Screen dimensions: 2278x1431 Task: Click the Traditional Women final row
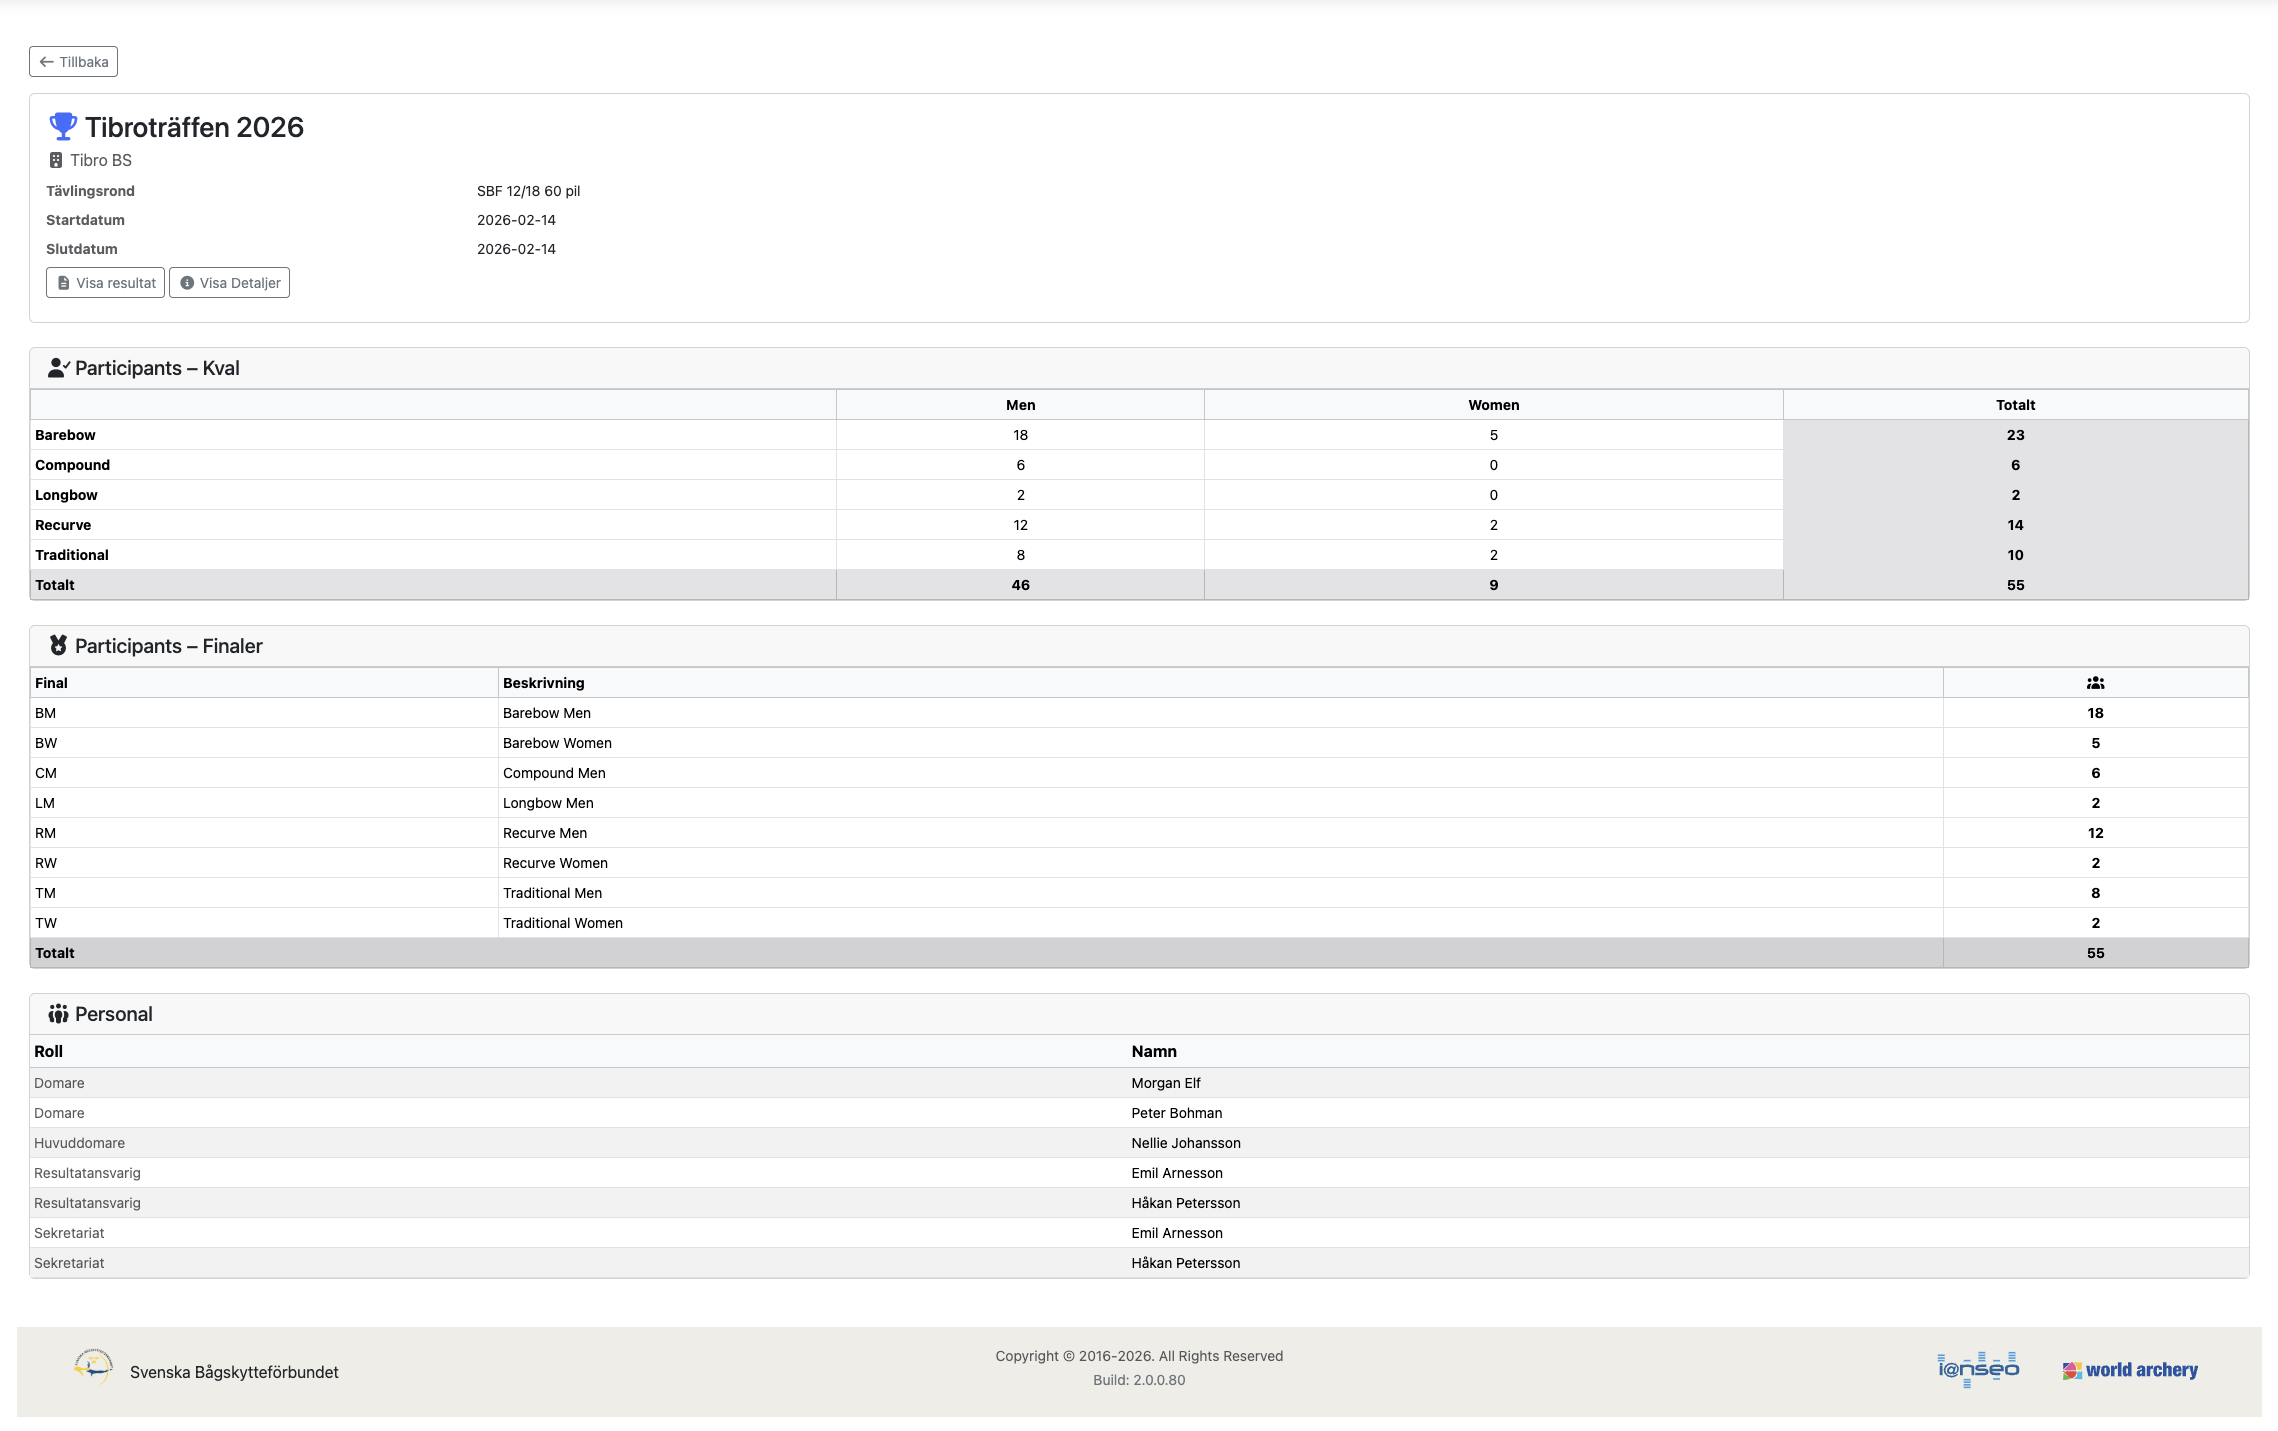[x=563, y=923]
